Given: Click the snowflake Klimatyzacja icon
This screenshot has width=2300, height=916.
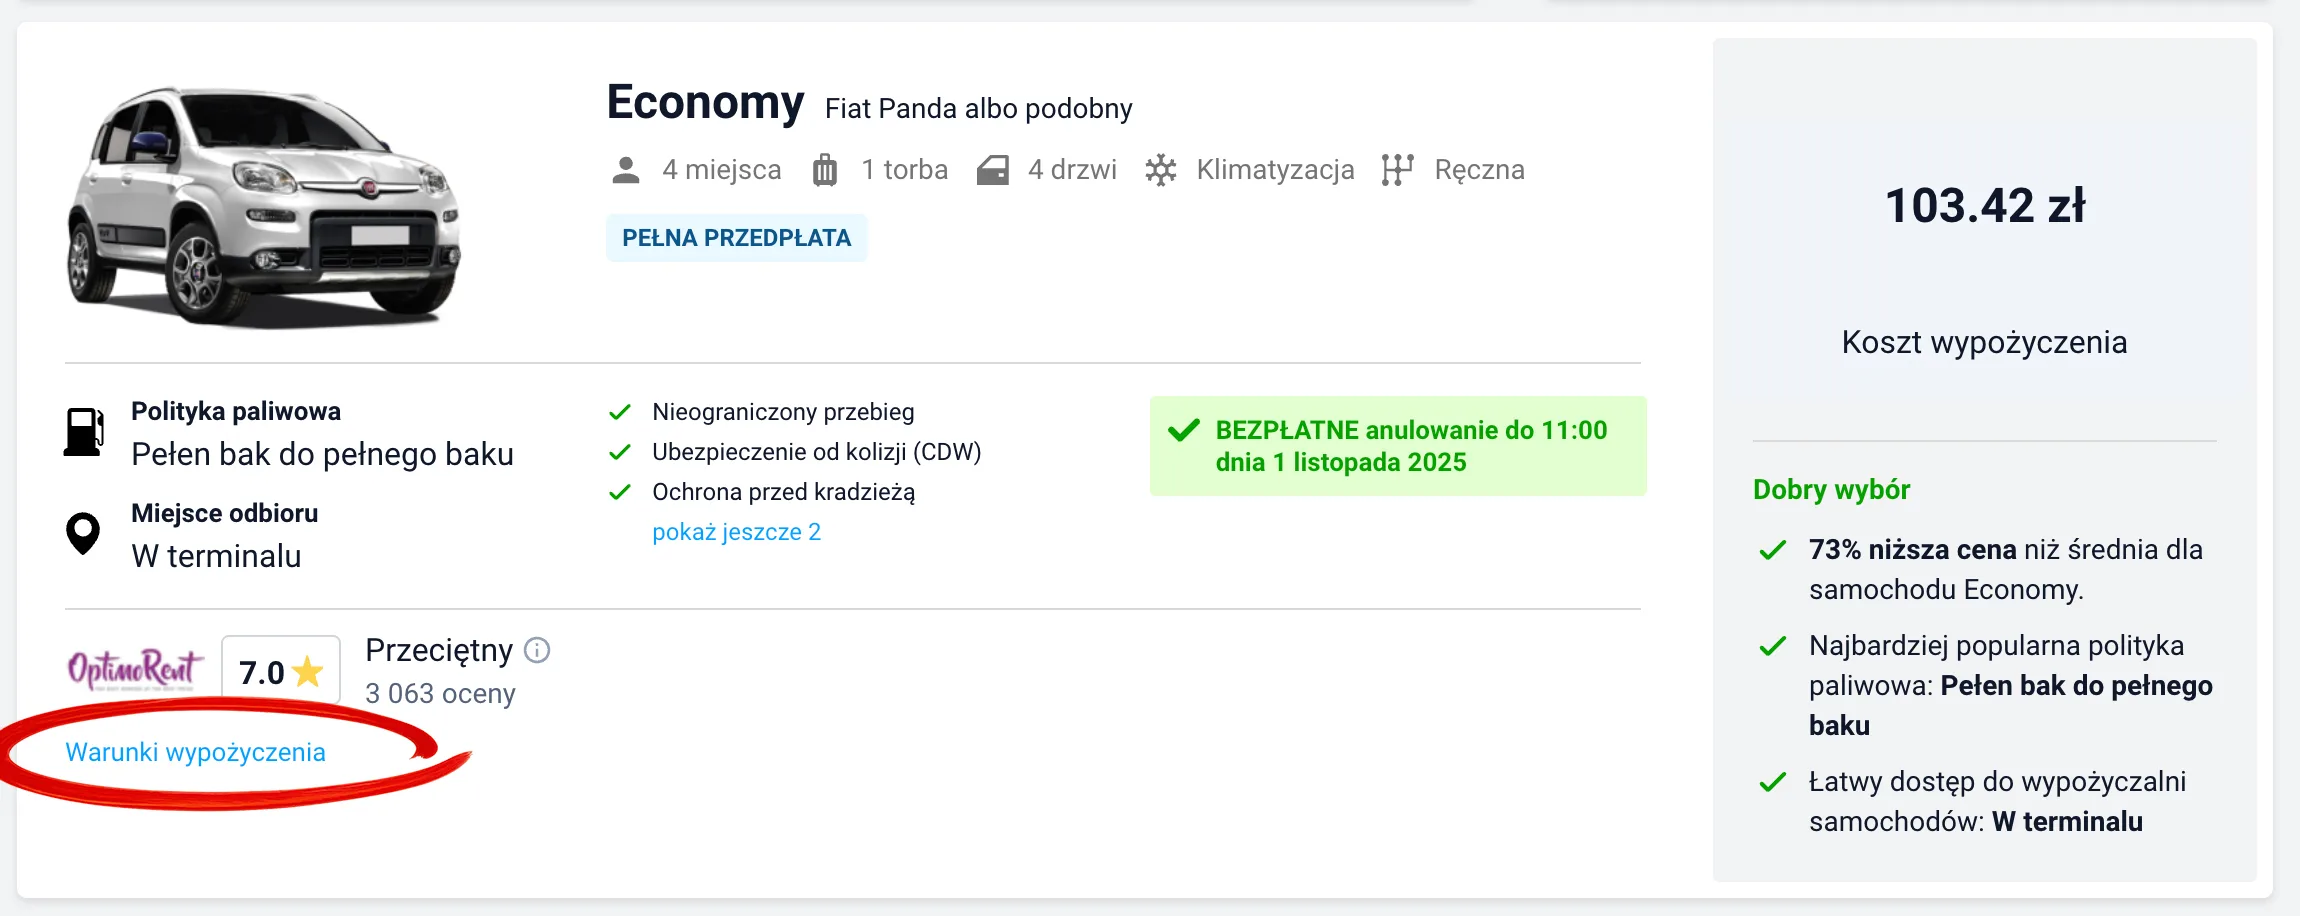Looking at the screenshot, I should pyautogui.click(x=1160, y=169).
